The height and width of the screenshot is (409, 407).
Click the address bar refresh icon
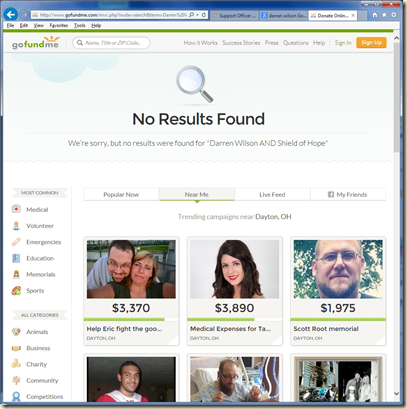coord(204,15)
